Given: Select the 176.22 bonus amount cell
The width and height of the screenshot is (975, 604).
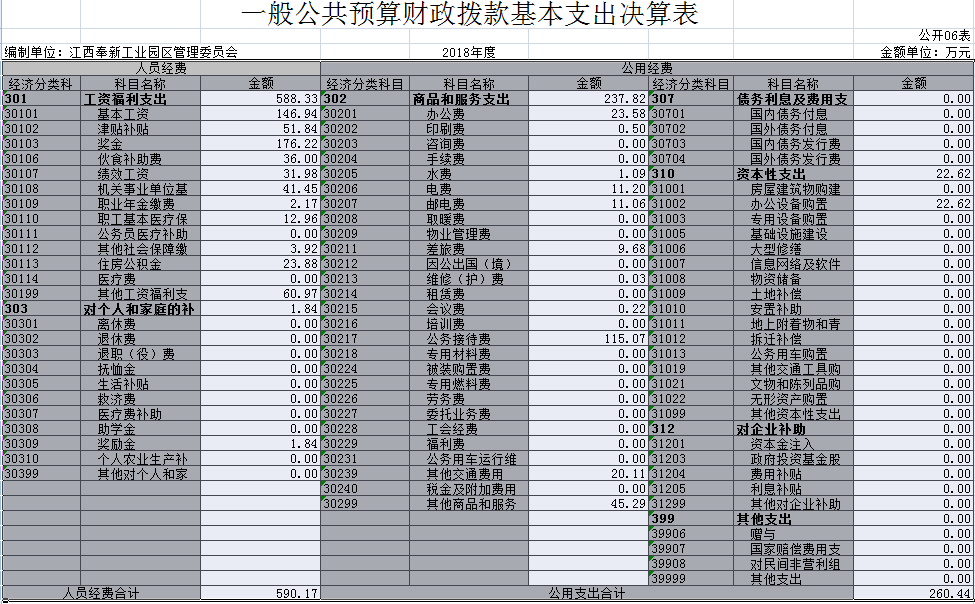Looking at the screenshot, I should (x=260, y=144).
